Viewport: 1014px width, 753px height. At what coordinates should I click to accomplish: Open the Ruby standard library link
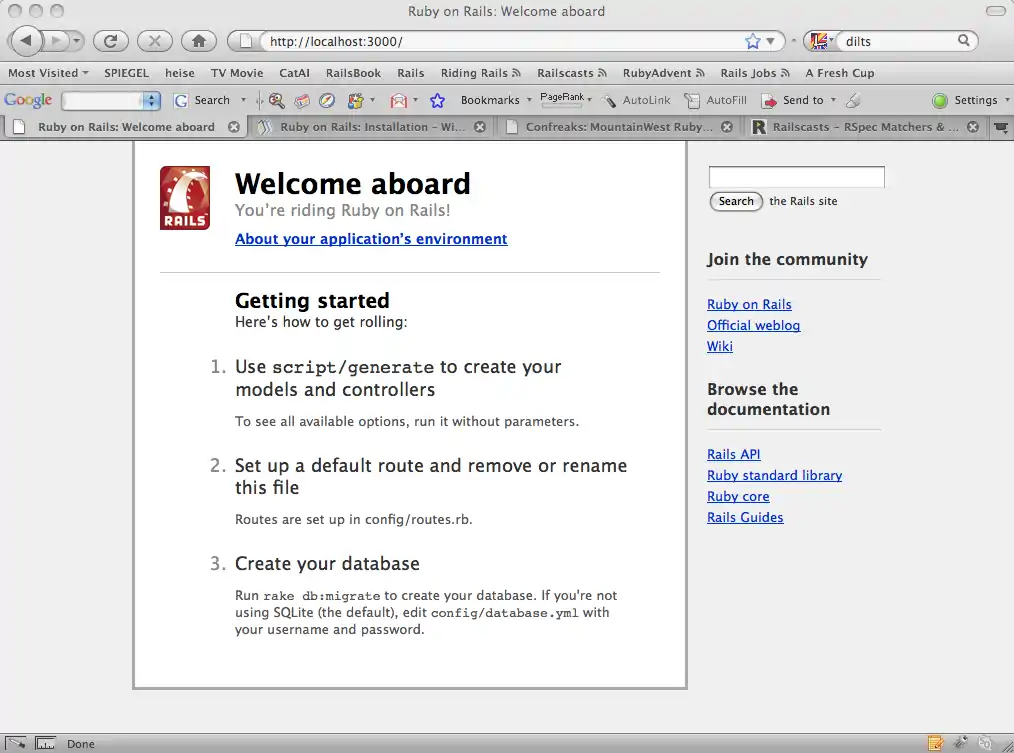(x=774, y=475)
